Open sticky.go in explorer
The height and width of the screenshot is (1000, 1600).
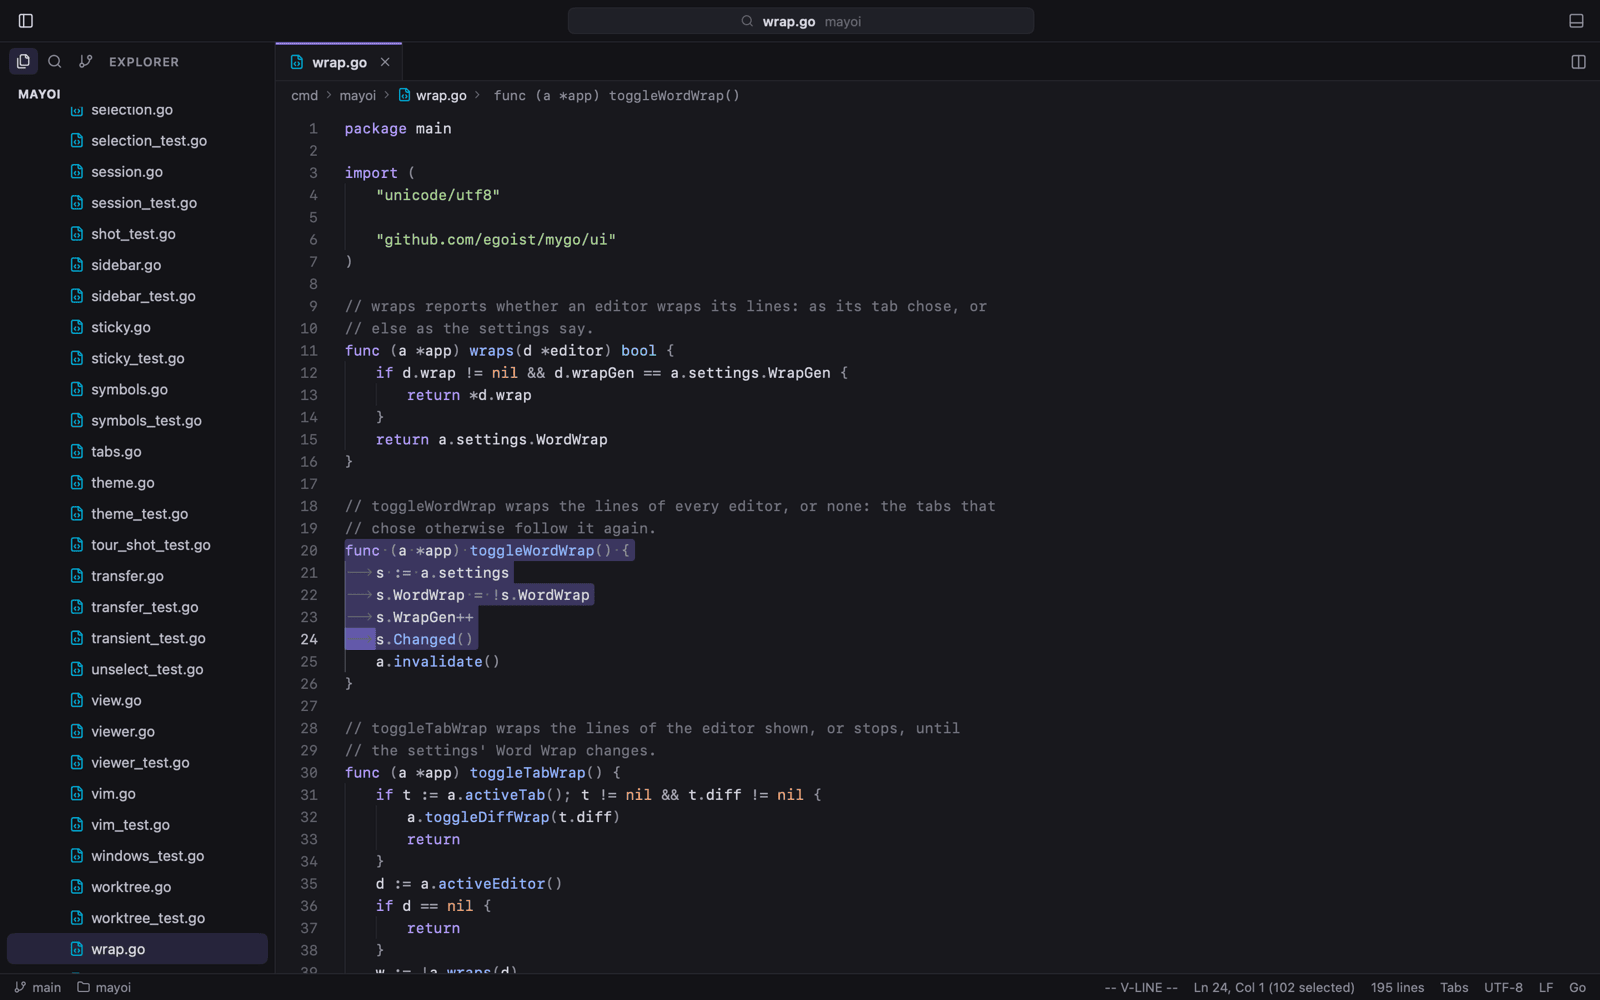click(x=137, y=327)
